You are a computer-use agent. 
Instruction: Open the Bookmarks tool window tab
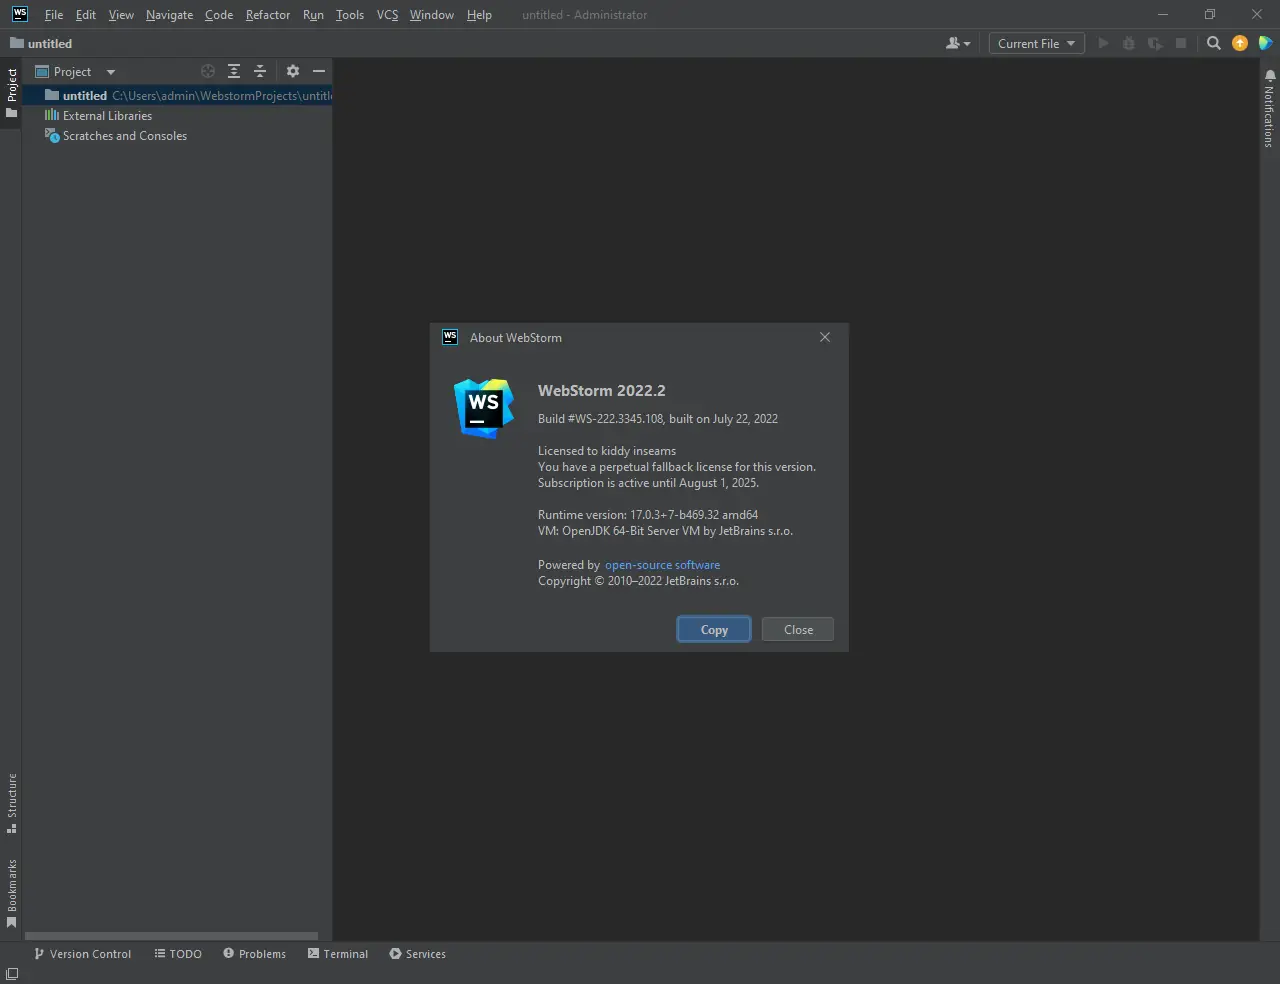point(11,893)
